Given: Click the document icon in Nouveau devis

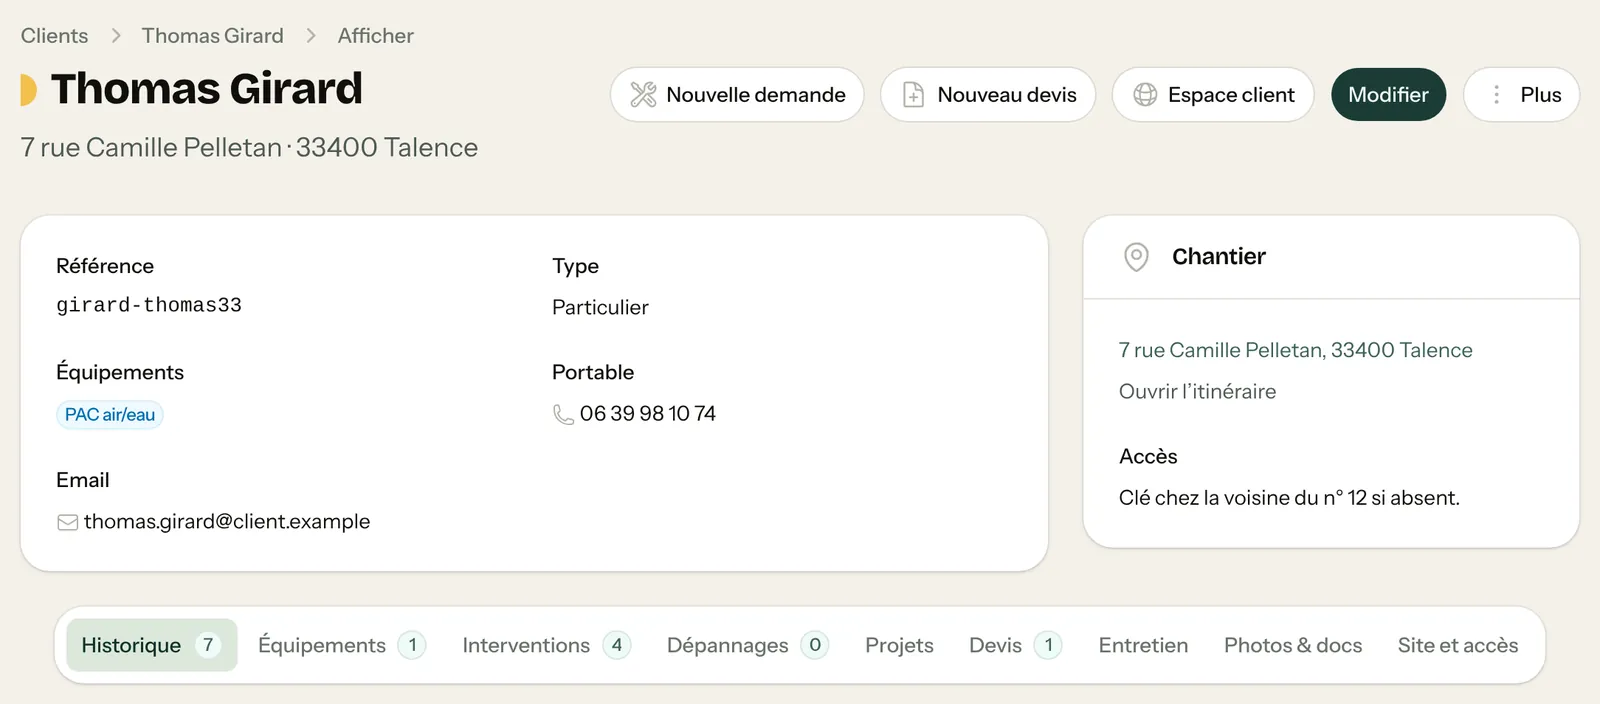Looking at the screenshot, I should 913,95.
